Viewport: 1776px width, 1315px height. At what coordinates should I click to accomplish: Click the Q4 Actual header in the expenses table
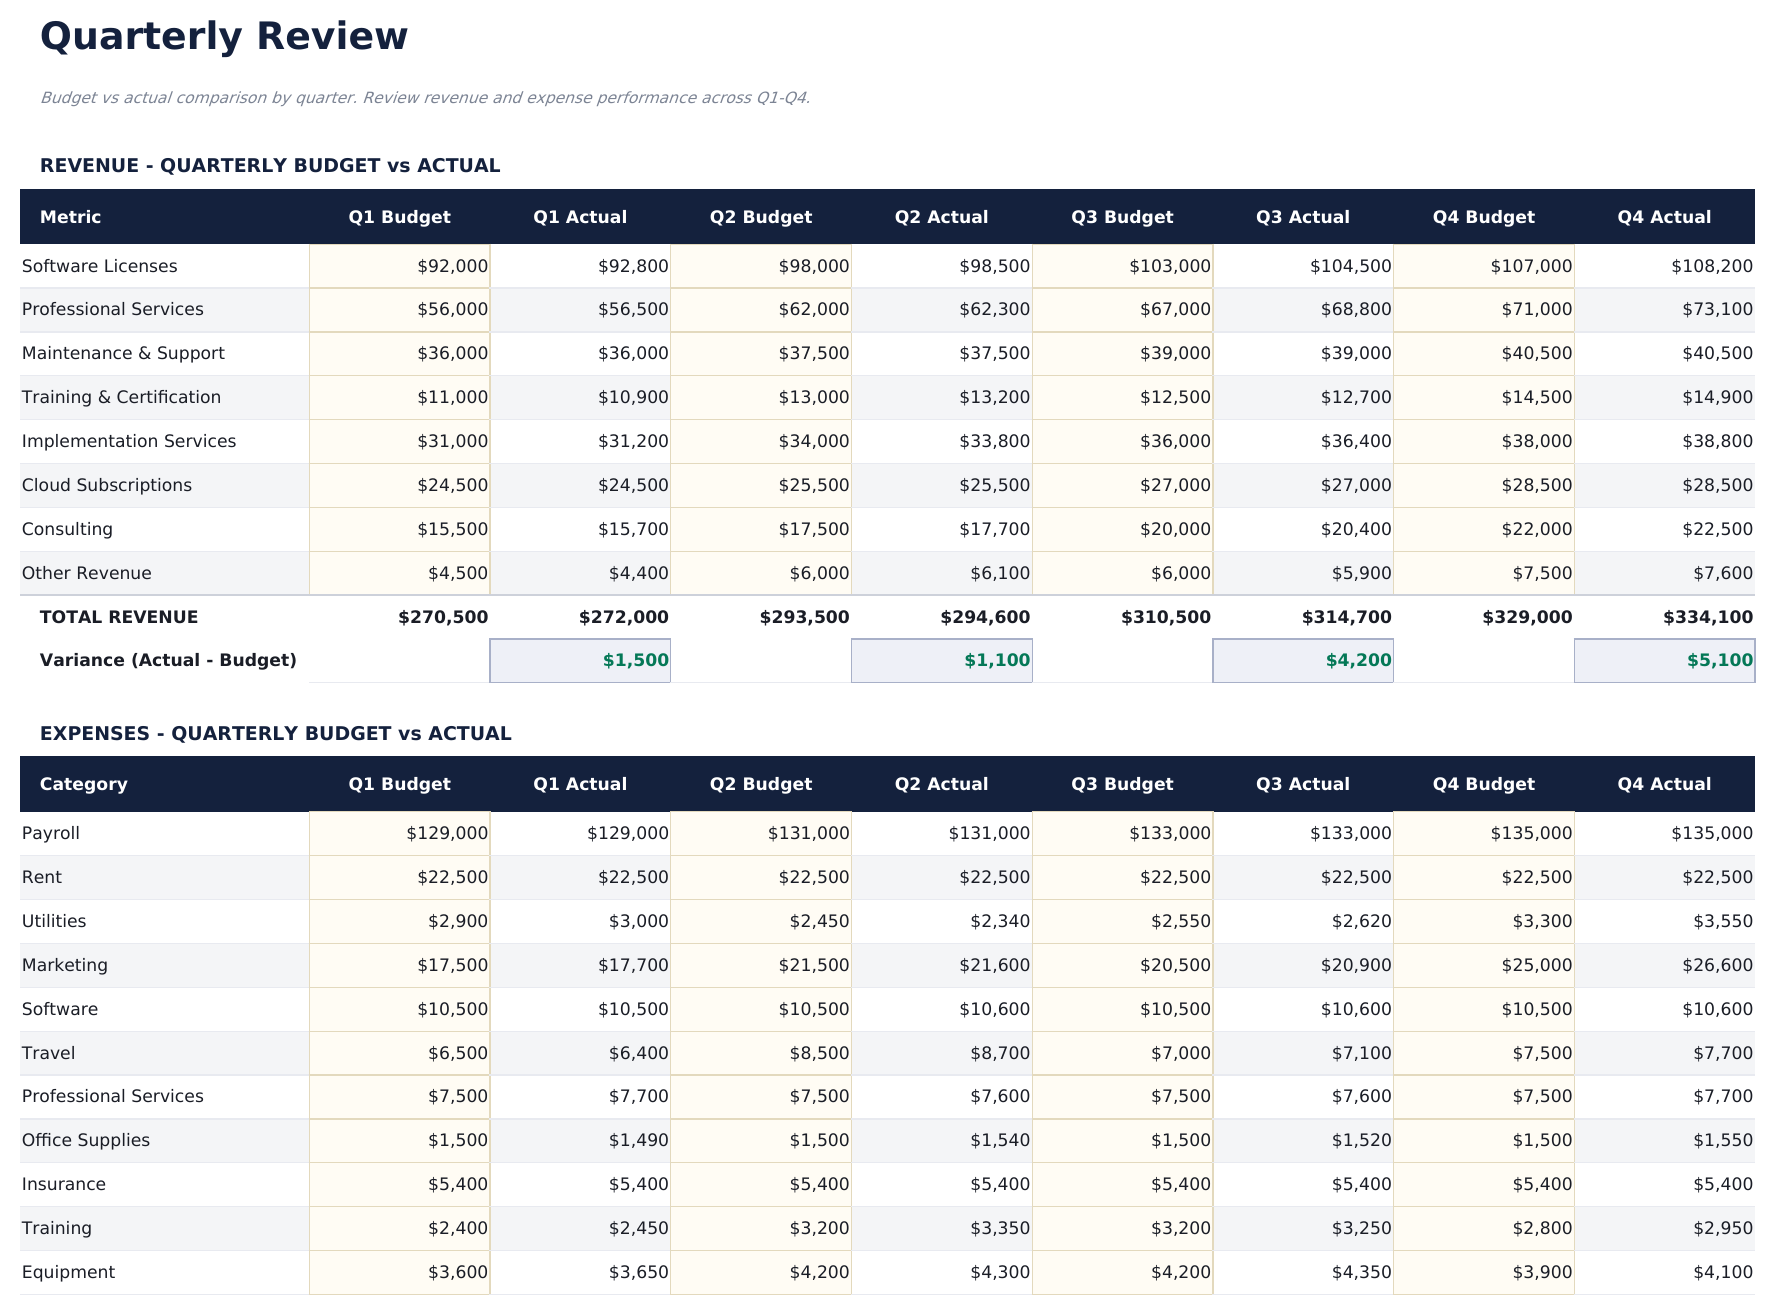(x=1663, y=784)
